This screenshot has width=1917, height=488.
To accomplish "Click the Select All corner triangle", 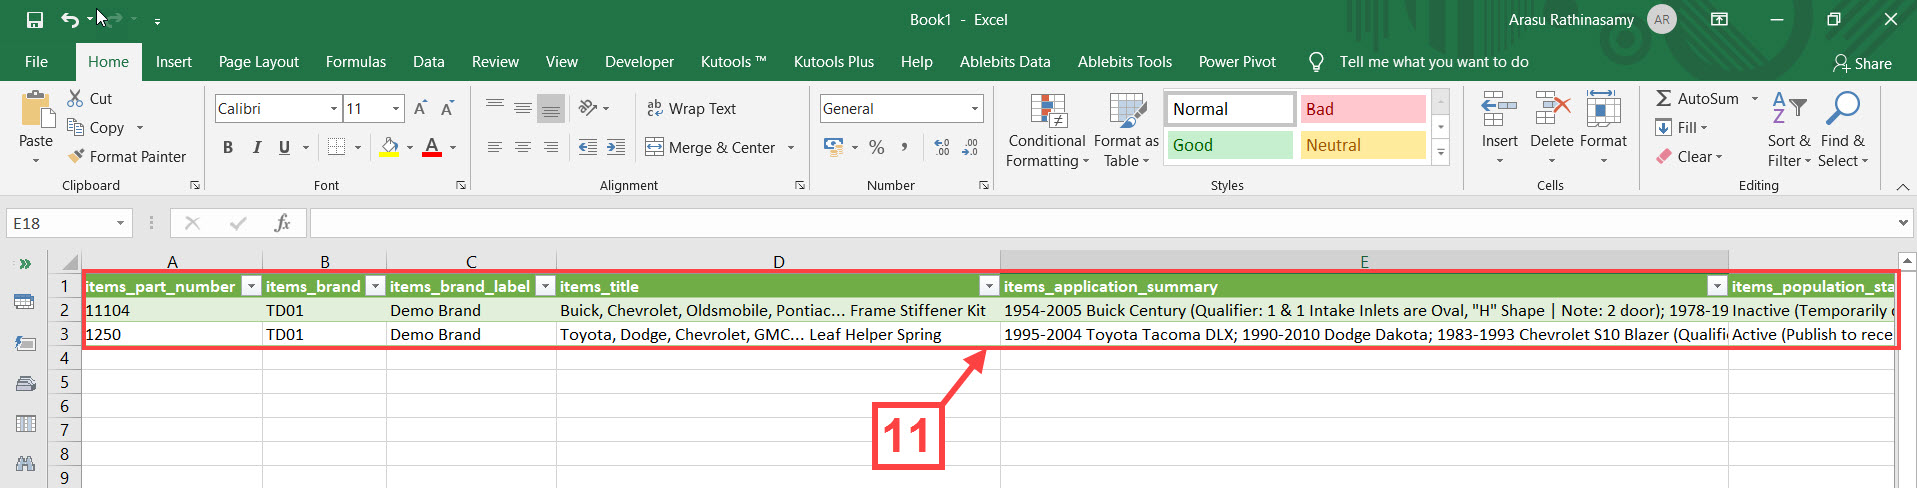I will point(70,262).
